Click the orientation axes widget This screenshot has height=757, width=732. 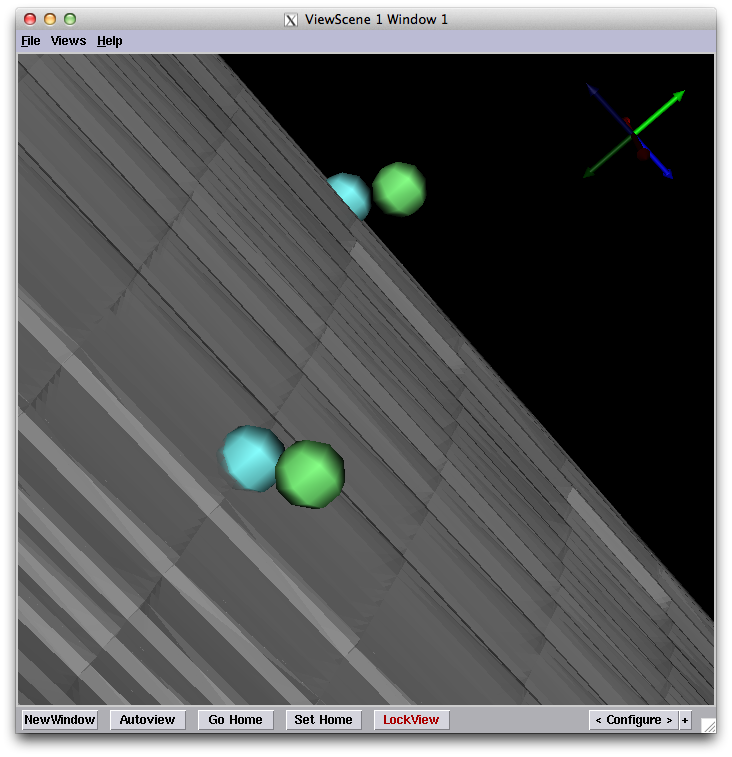pos(634,132)
